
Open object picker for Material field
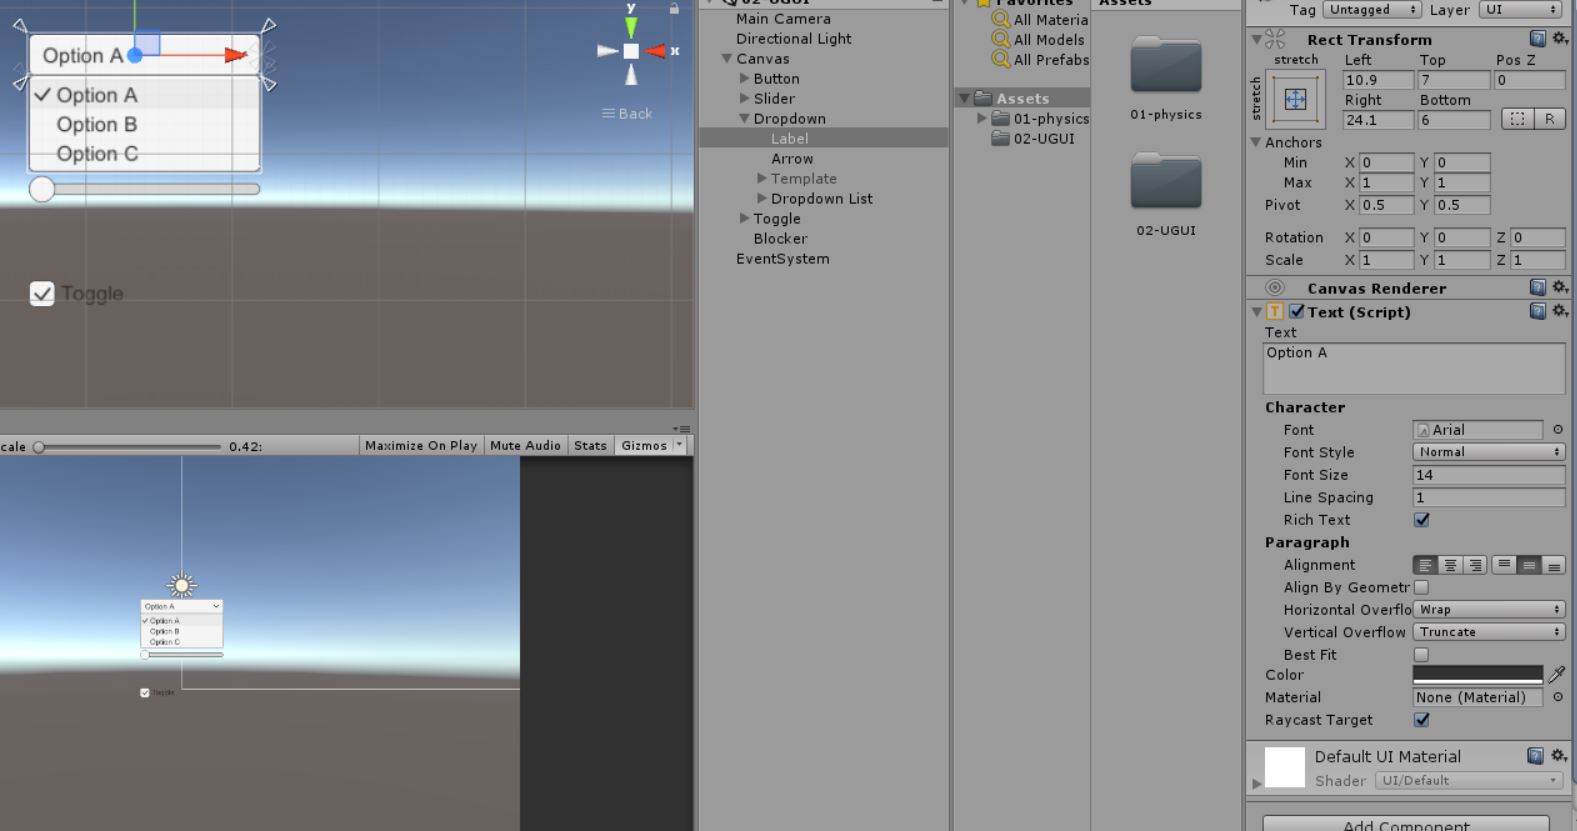click(x=1557, y=697)
